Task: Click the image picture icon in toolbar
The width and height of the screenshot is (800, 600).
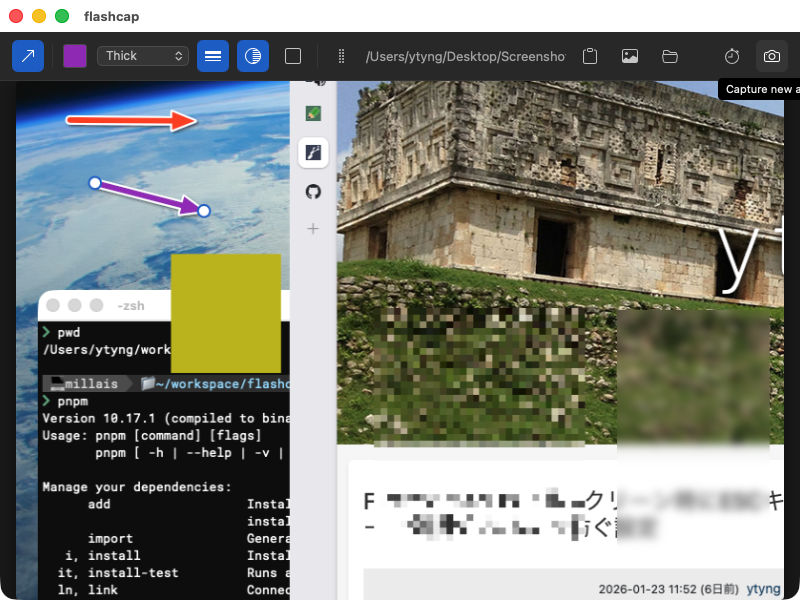Action: (x=630, y=56)
